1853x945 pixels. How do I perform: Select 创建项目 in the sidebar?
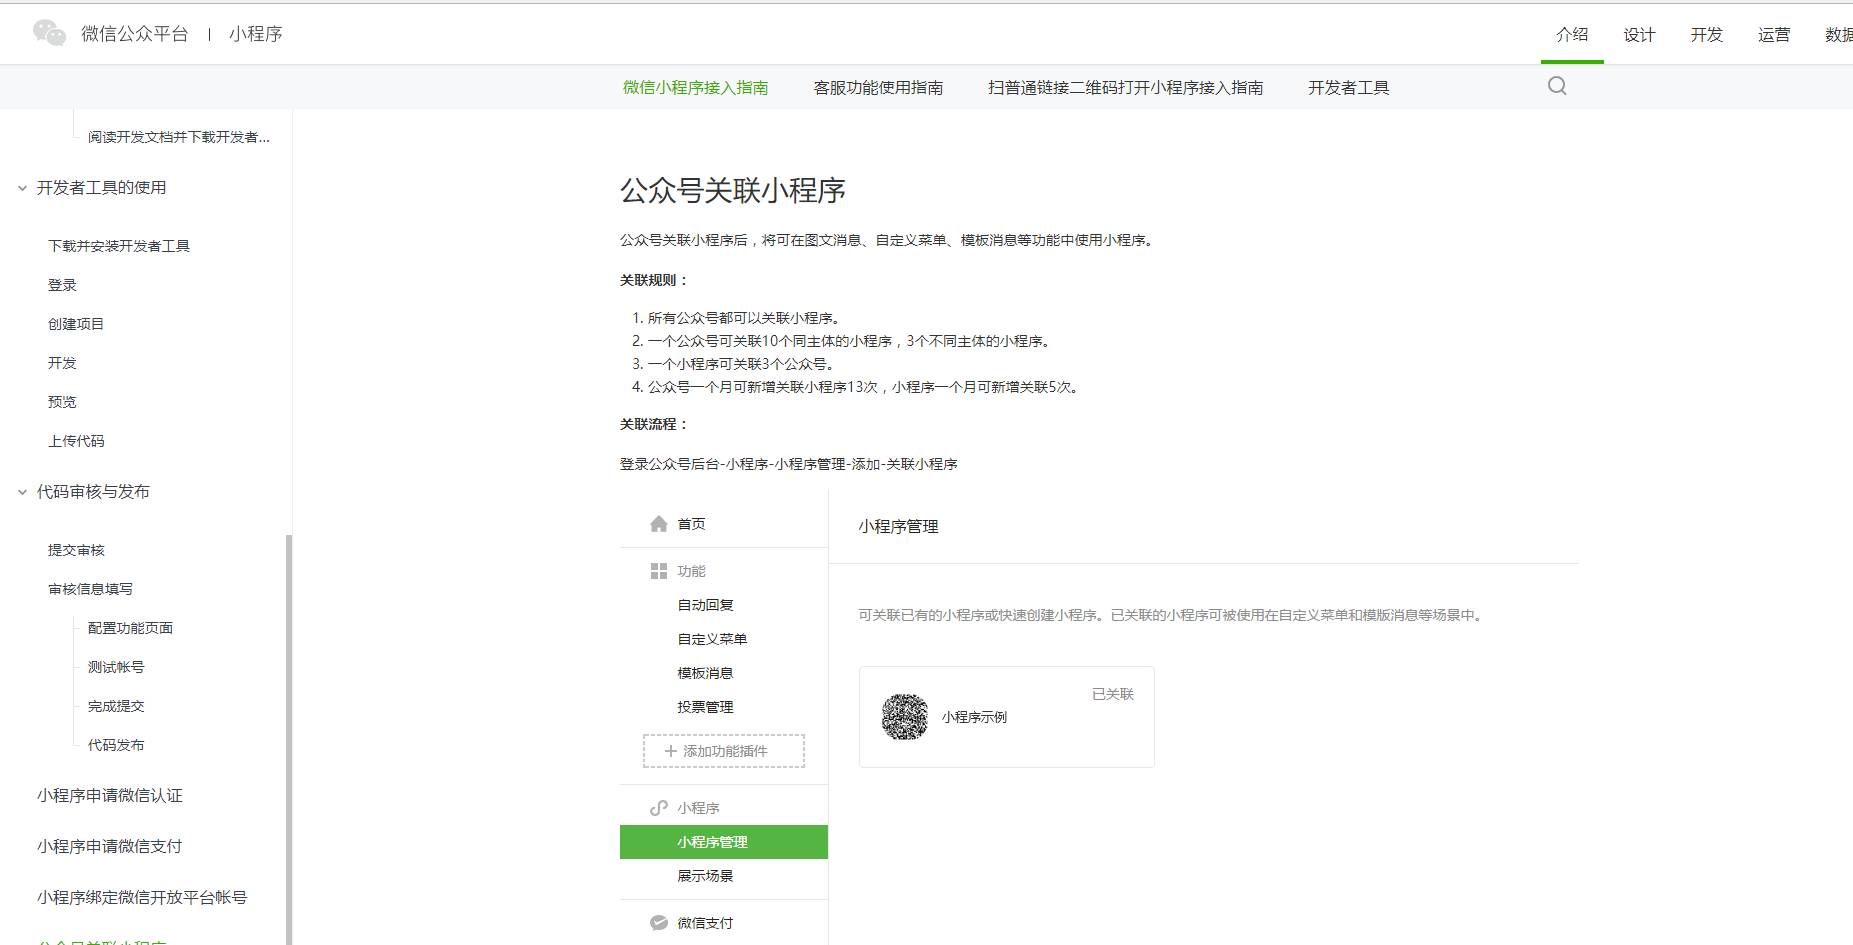click(76, 324)
